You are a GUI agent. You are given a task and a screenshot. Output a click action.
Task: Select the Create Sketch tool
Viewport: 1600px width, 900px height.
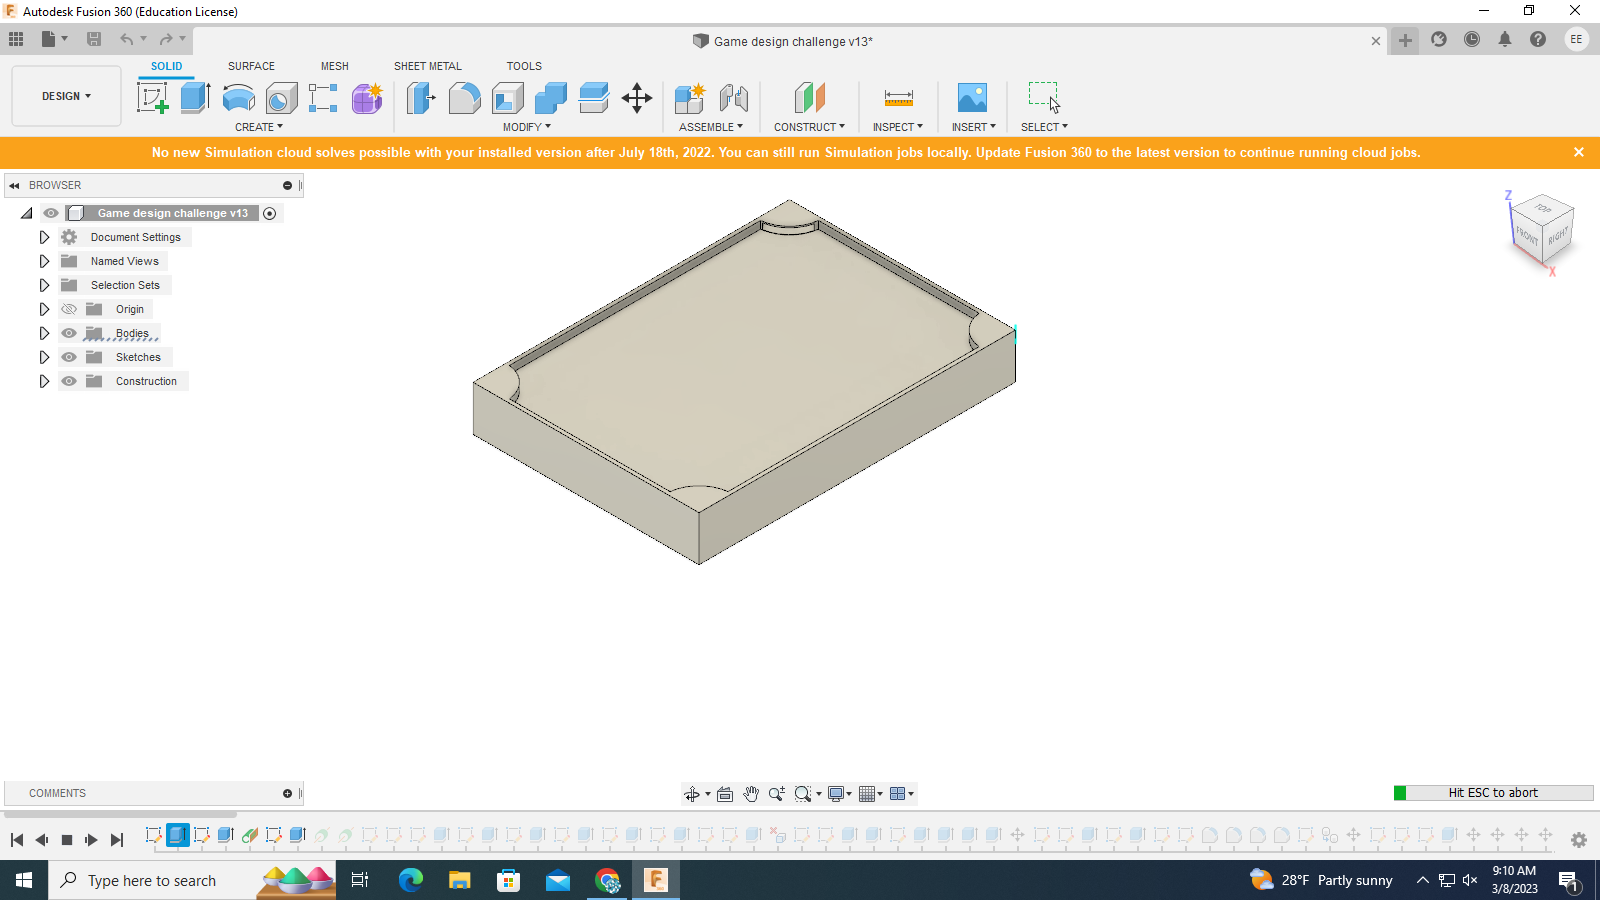[152, 97]
